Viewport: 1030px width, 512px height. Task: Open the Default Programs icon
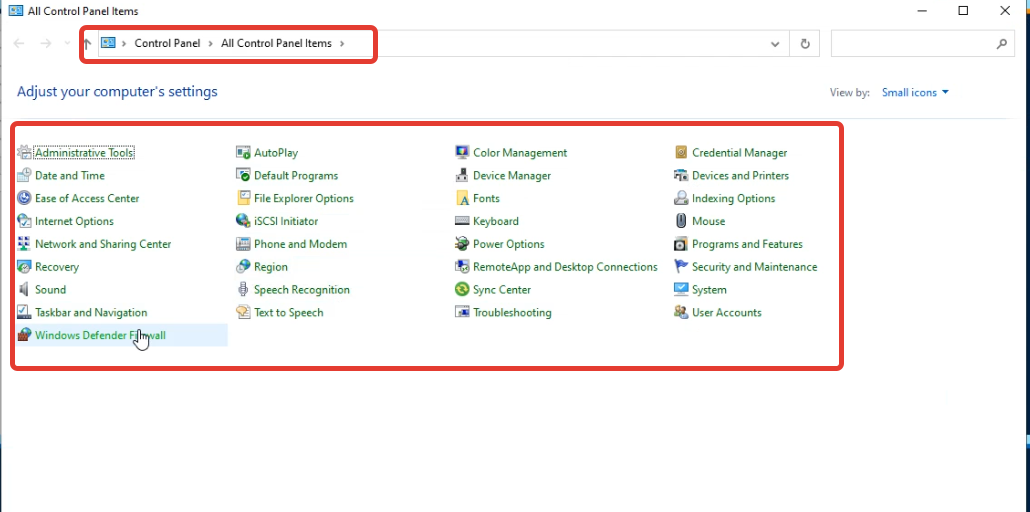click(243, 175)
